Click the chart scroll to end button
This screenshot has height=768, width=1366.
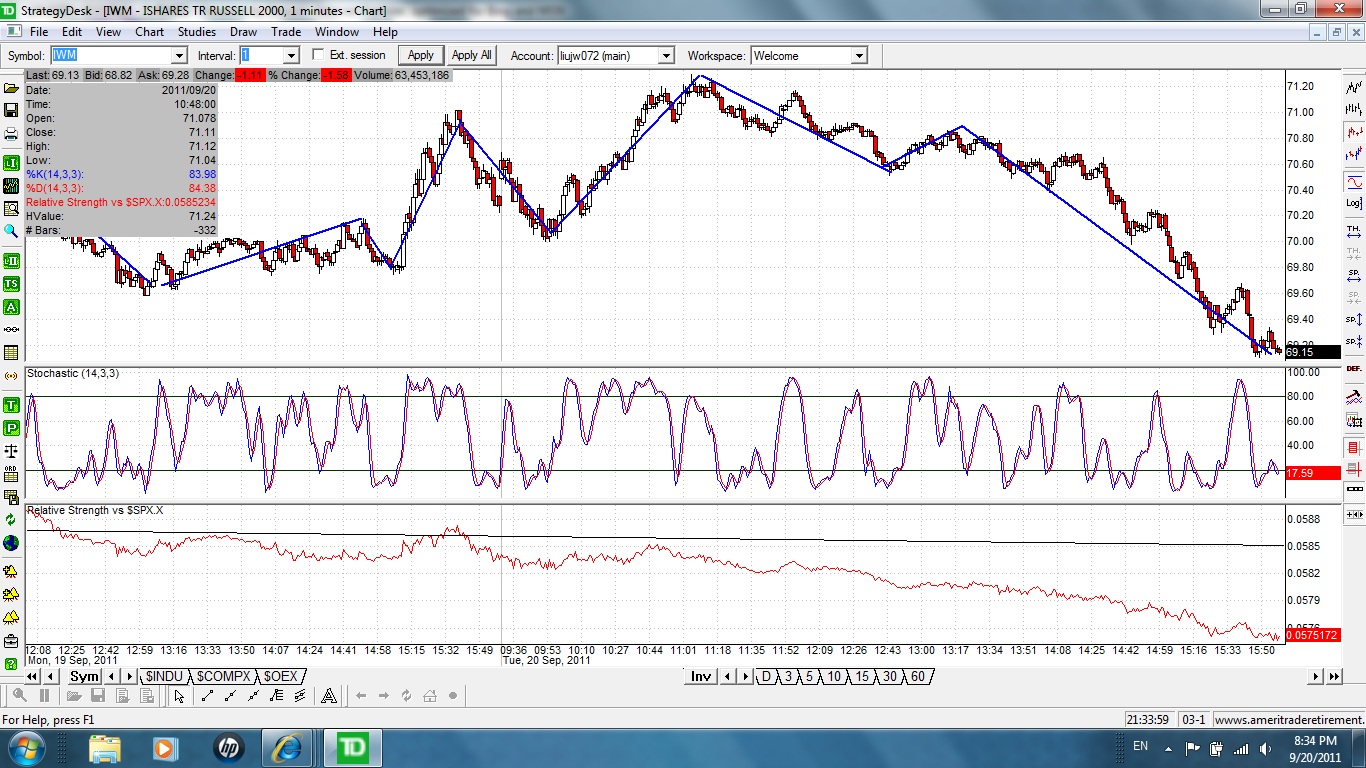click(1334, 677)
